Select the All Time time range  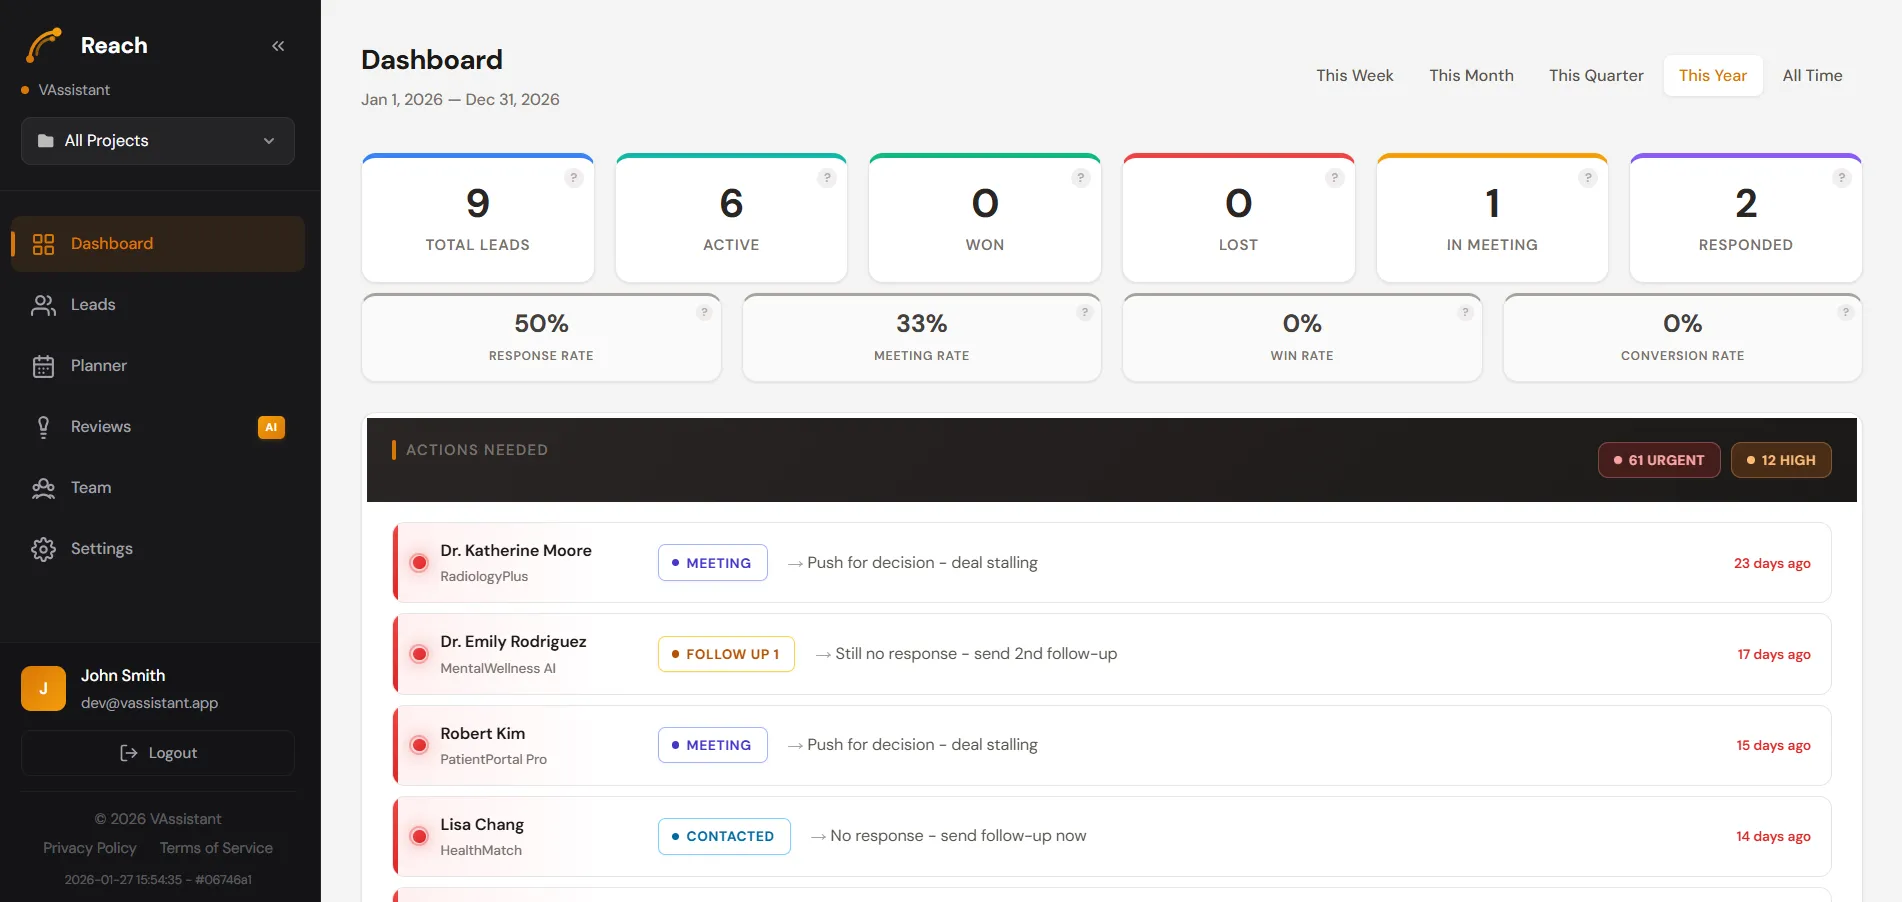[x=1811, y=75]
